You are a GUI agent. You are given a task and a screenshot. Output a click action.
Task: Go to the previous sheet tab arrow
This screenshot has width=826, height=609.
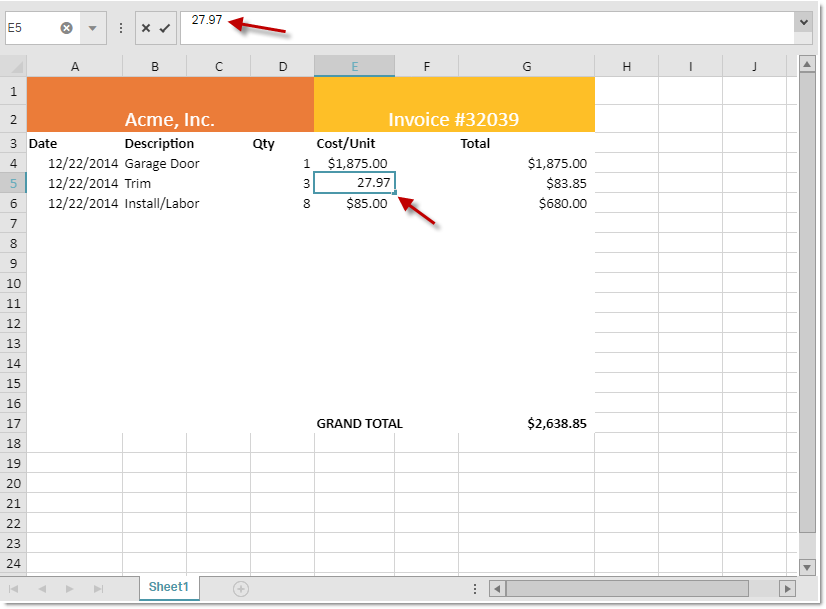pos(42,589)
